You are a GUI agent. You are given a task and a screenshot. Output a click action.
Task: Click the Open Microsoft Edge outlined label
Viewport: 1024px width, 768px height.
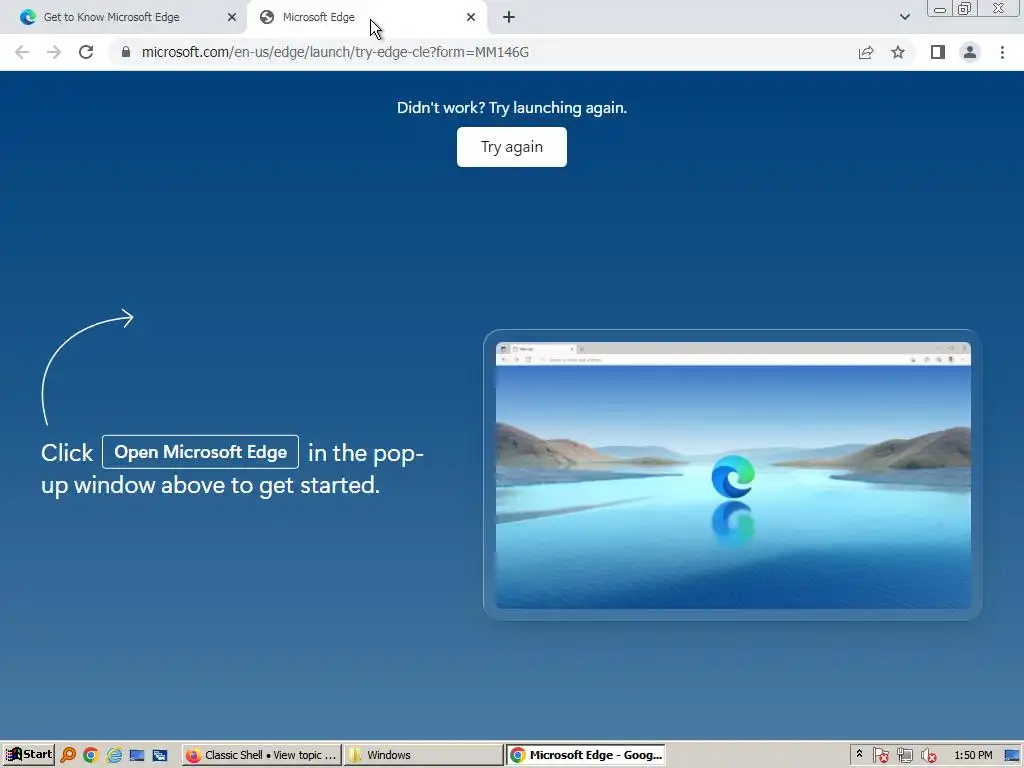[200, 452]
